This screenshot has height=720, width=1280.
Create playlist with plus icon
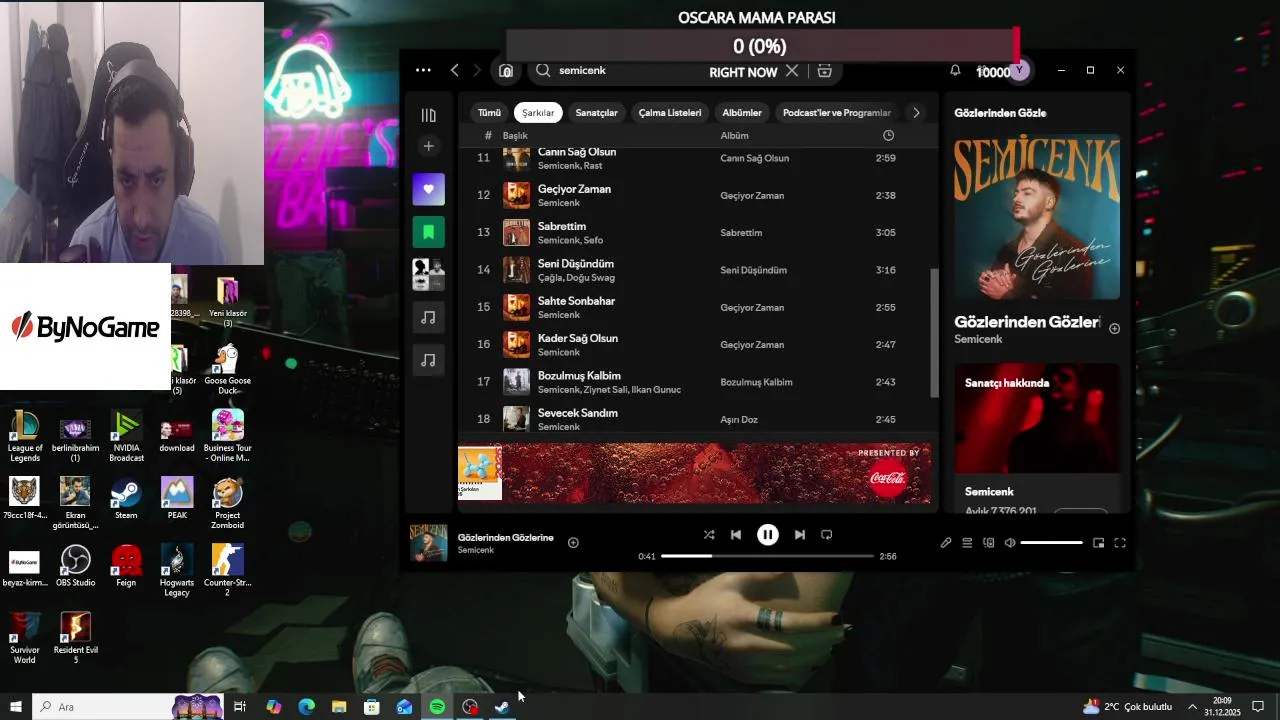click(x=428, y=146)
